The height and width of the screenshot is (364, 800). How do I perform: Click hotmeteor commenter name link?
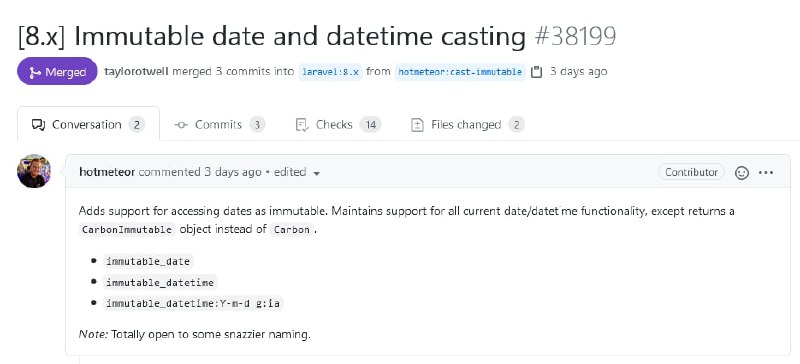[107, 172]
